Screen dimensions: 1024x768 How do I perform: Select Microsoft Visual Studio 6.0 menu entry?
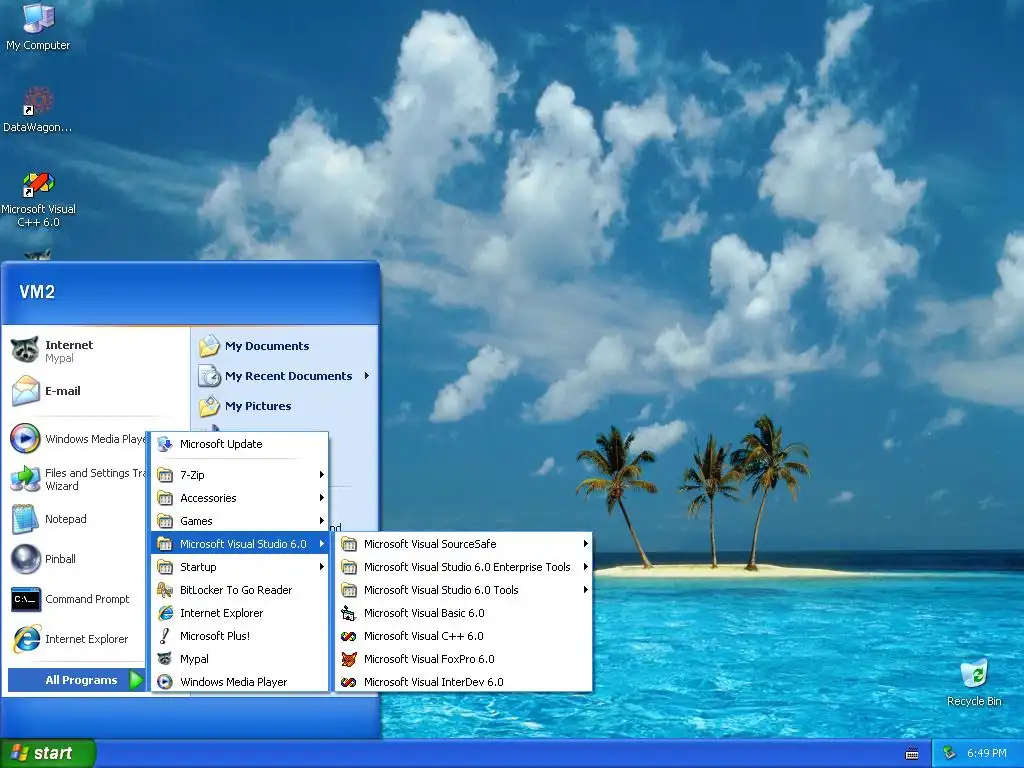(x=240, y=544)
